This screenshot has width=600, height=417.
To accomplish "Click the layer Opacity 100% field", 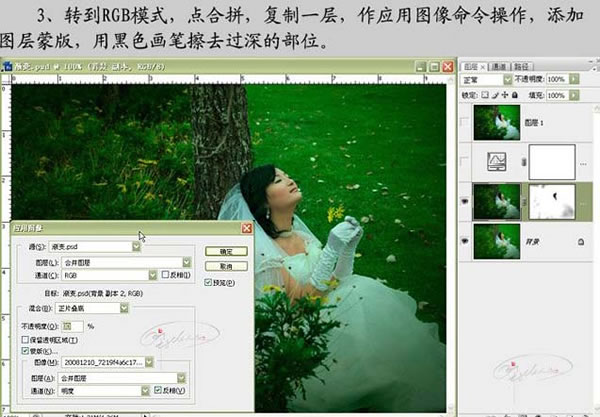I will click(557, 79).
